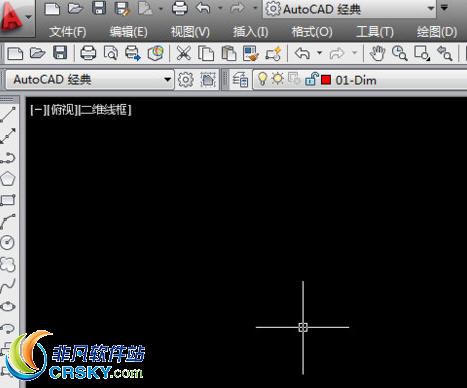Screen dimensions: 467x388
Task: Select the Line tool in the draw toolbar
Action: [8, 114]
